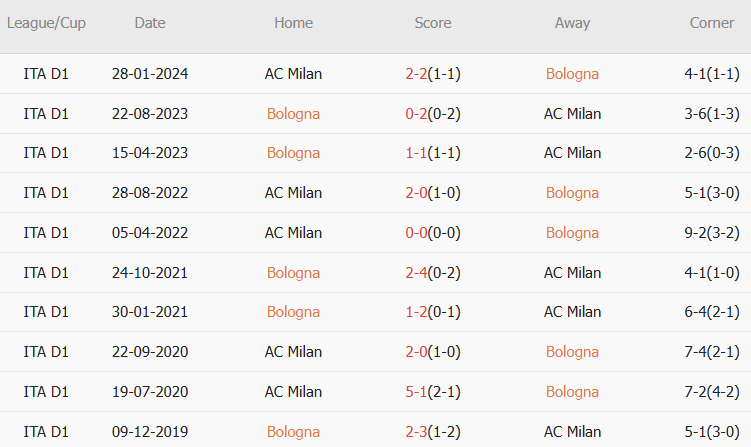
Task: Open the 2-2 score from 28-01-2024
Action: pos(416,74)
